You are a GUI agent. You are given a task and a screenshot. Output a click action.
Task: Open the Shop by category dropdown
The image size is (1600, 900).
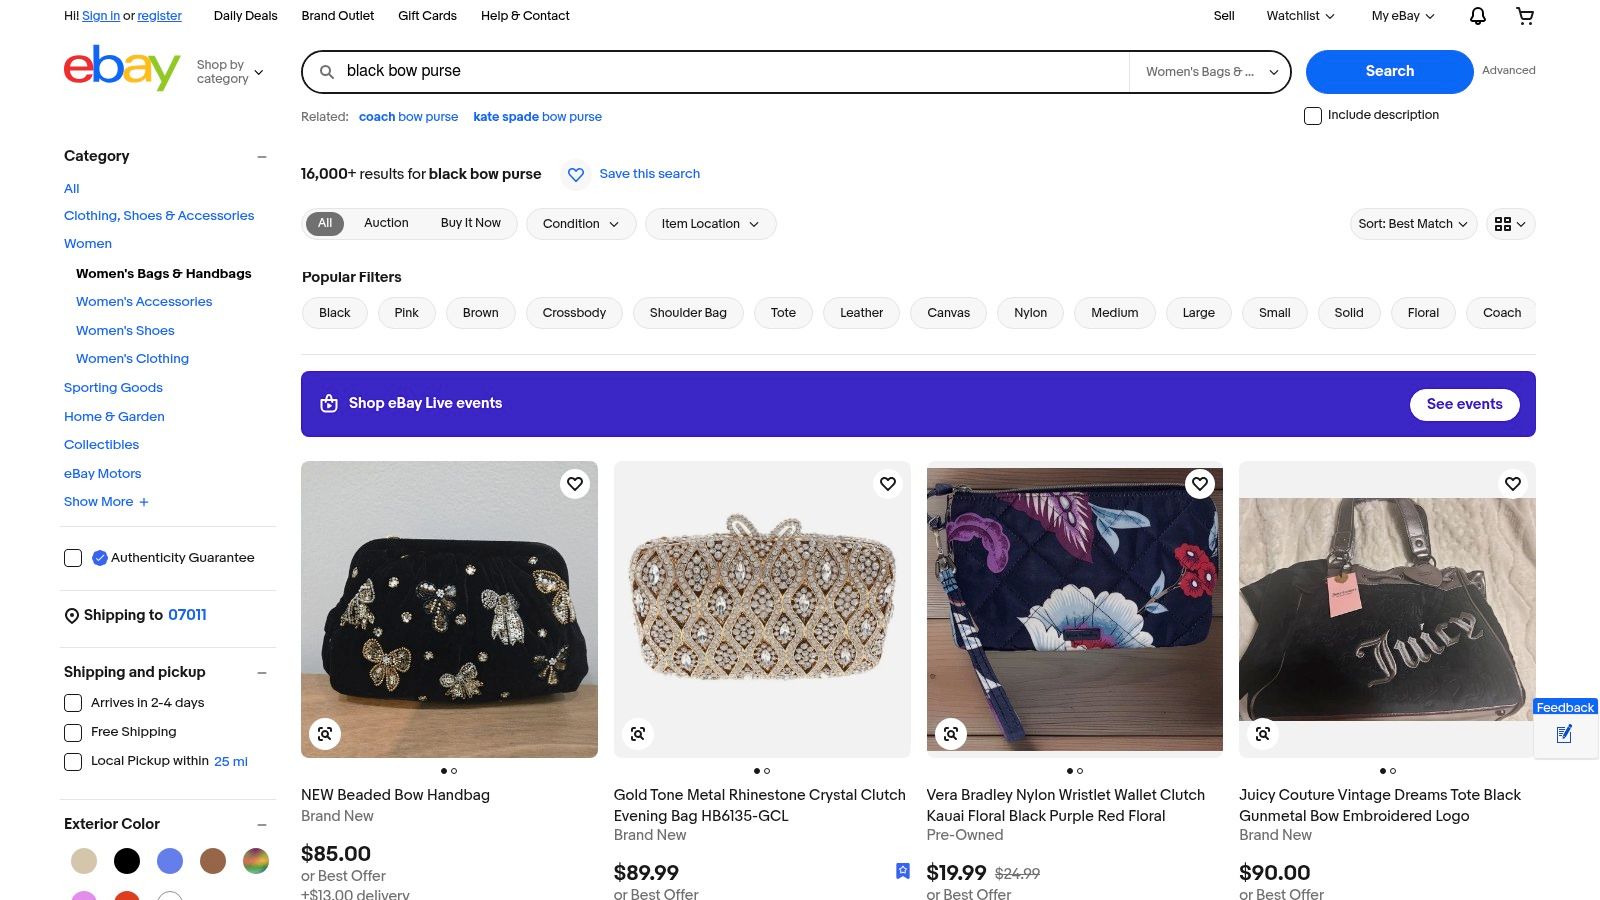[x=230, y=72]
